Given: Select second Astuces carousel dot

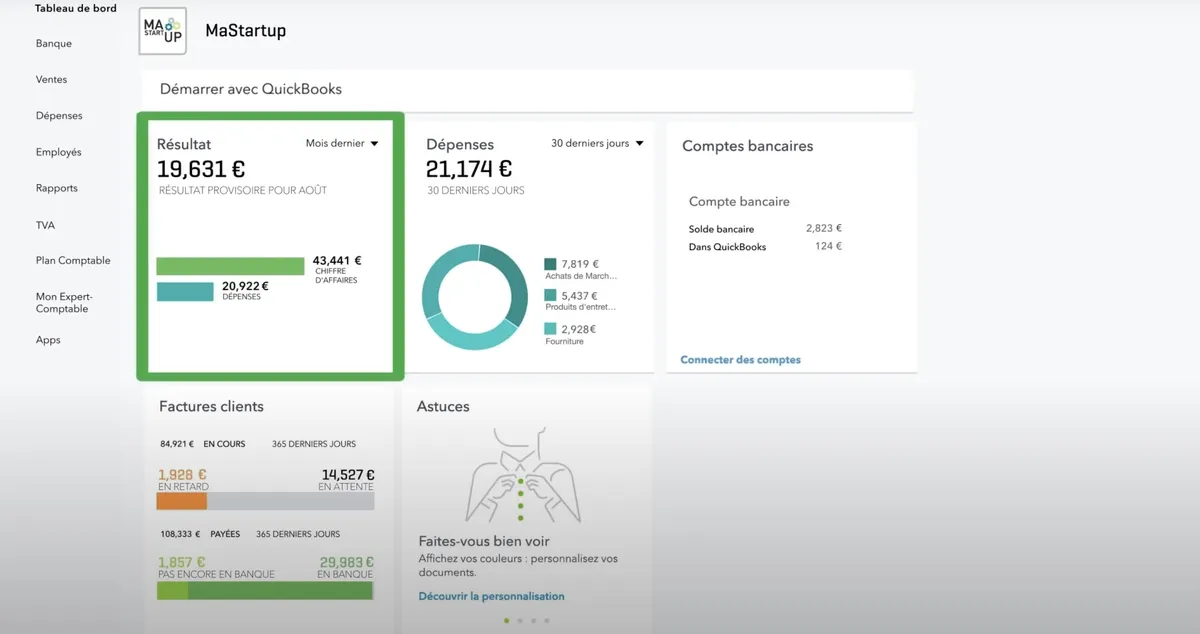Looking at the screenshot, I should [x=520, y=621].
